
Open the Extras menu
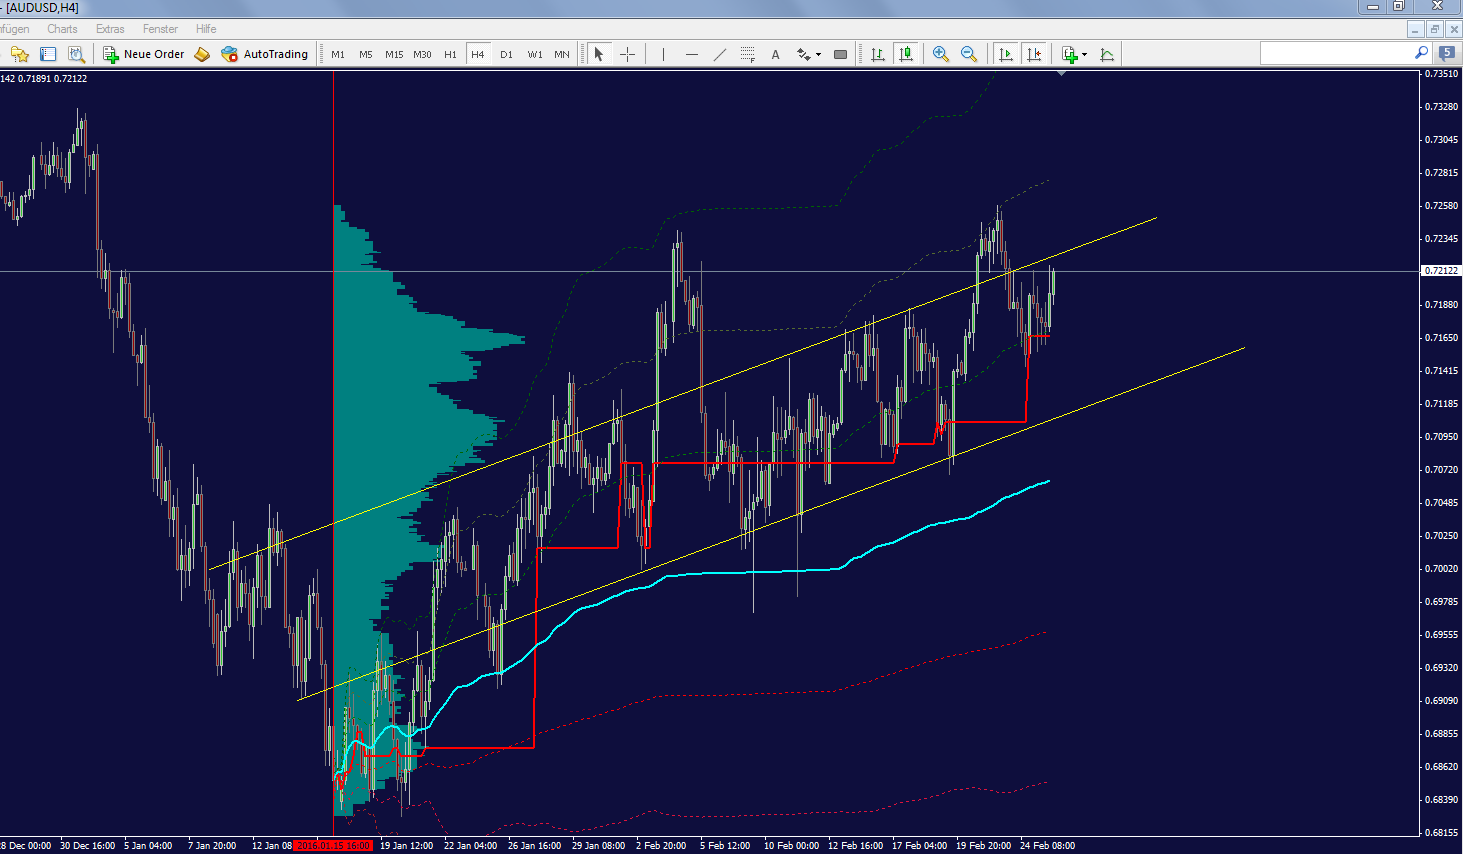click(x=110, y=29)
